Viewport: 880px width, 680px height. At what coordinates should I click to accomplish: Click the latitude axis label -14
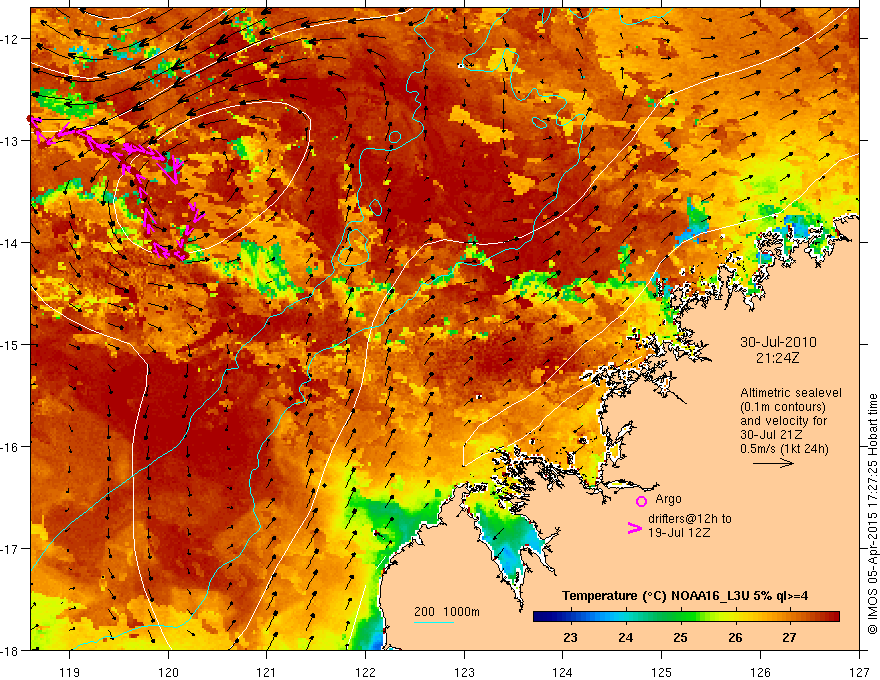(x=10, y=243)
